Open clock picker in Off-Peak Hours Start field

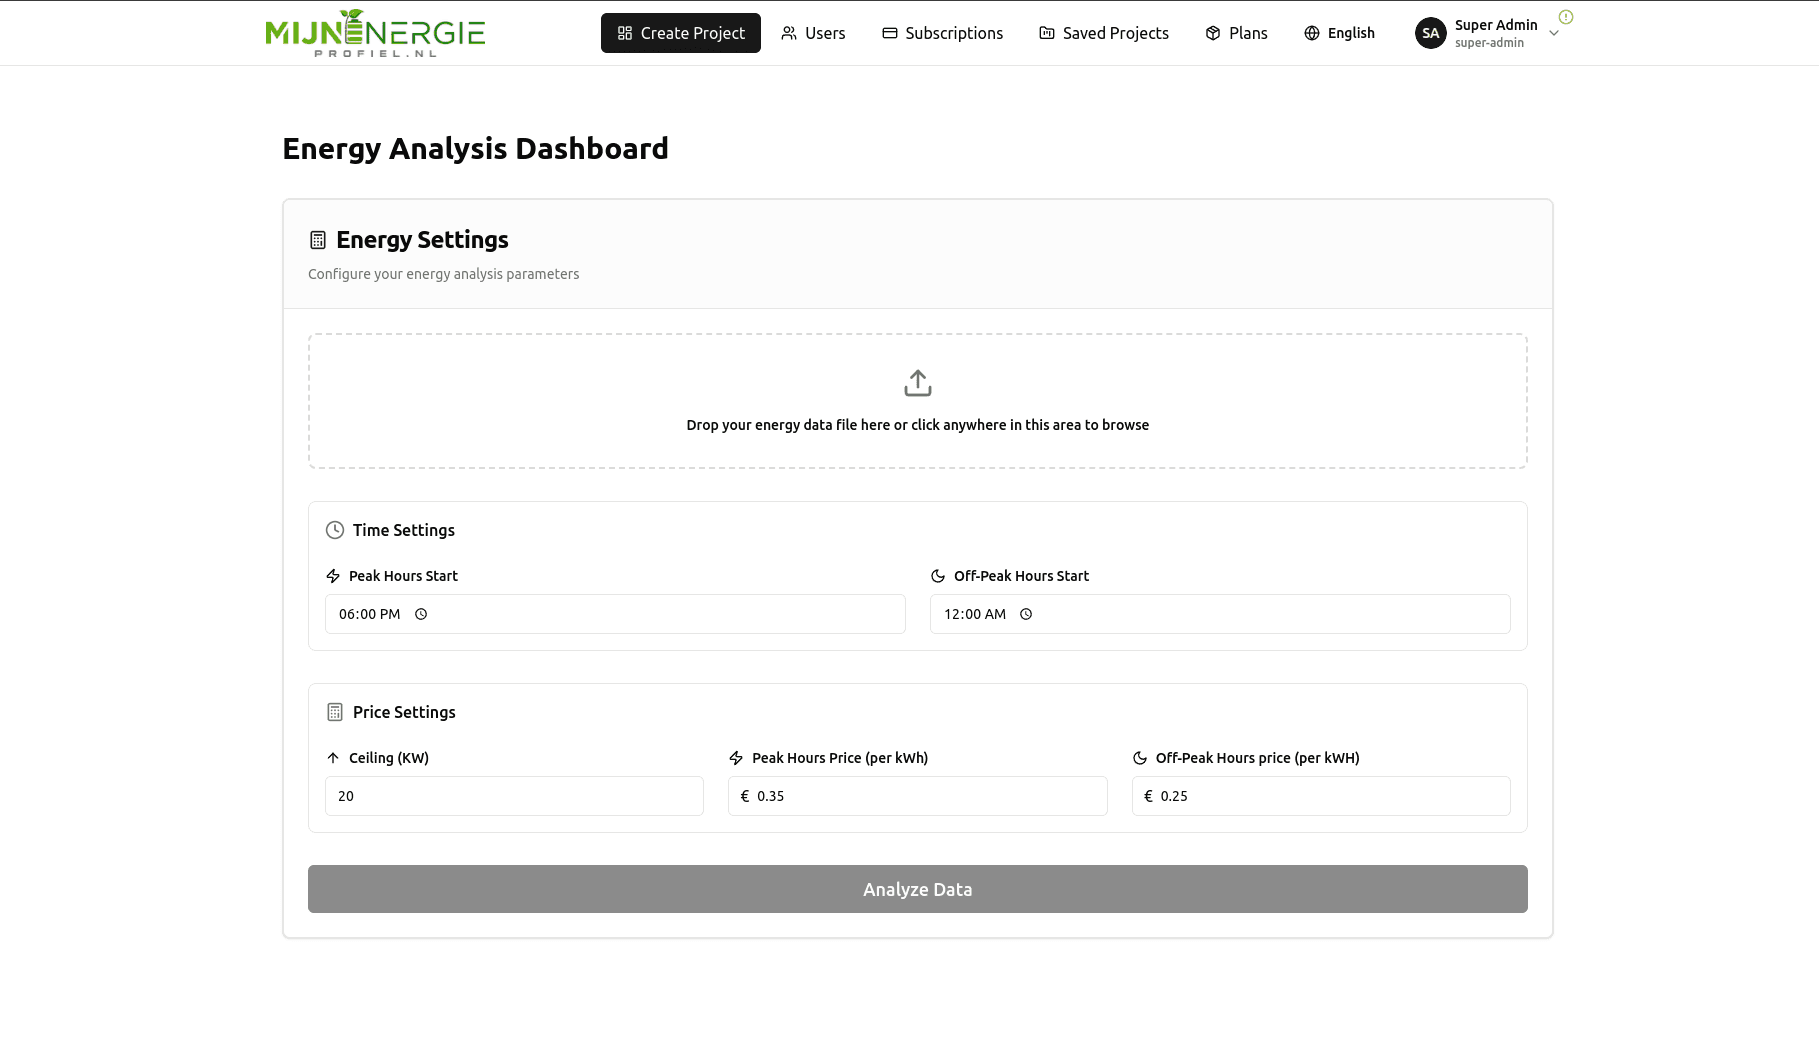click(1026, 614)
